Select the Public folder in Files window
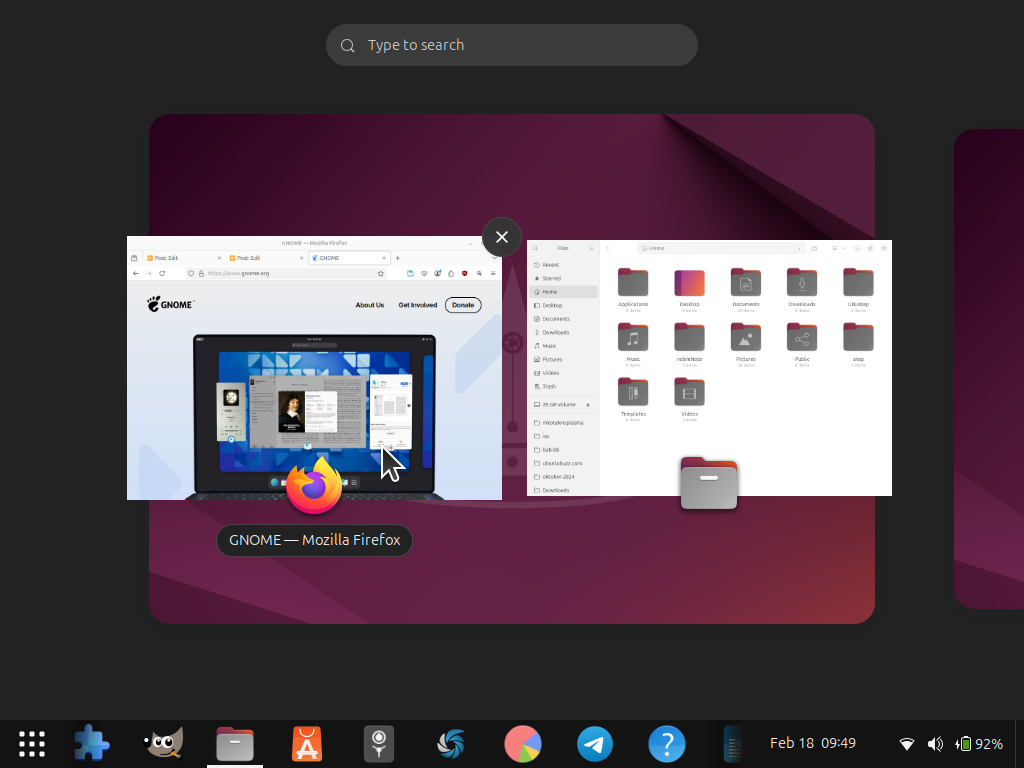 802,344
